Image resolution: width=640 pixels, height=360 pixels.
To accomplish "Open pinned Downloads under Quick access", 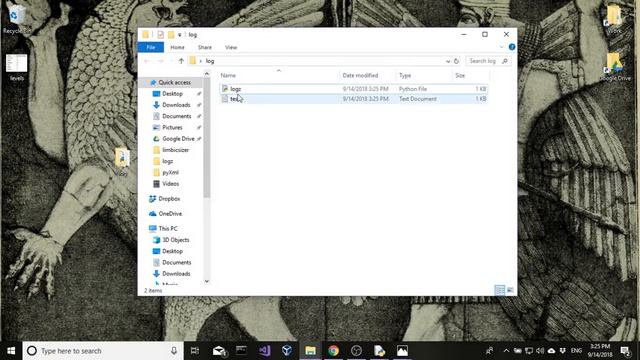I will pos(176,105).
